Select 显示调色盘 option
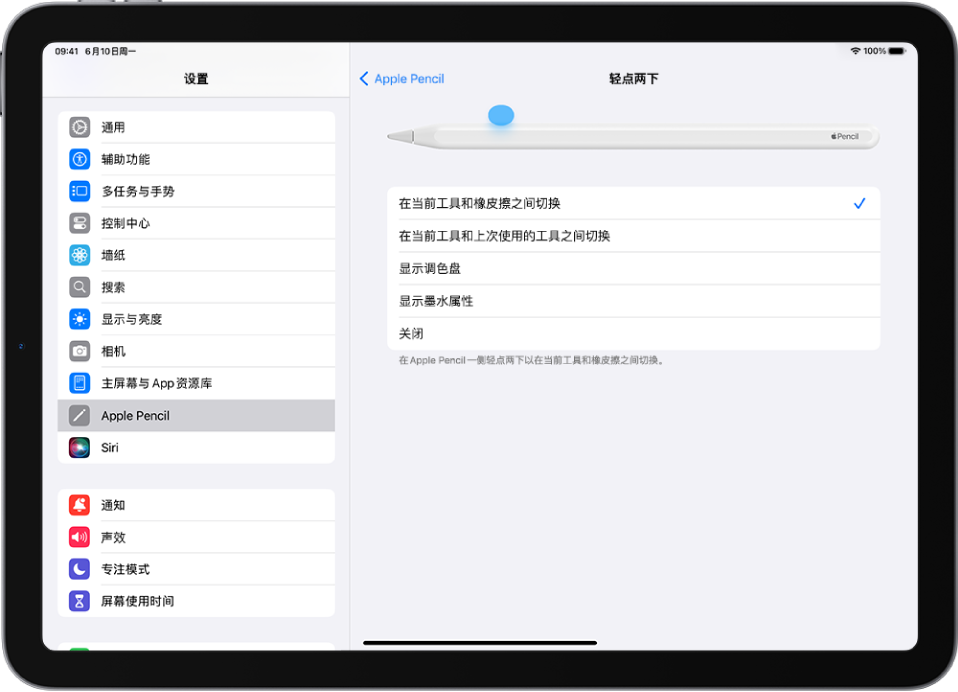Screen dimensions: 958x692 [634, 268]
